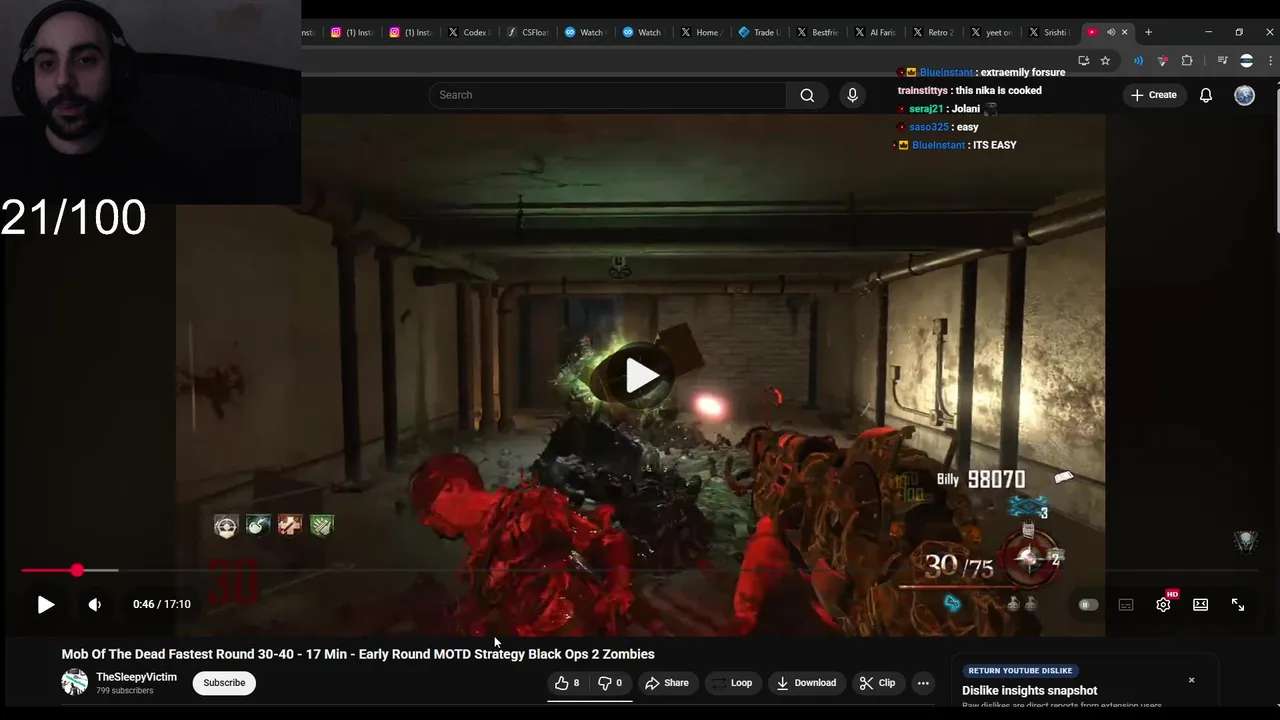Start voice search with the microphone

tap(852, 95)
